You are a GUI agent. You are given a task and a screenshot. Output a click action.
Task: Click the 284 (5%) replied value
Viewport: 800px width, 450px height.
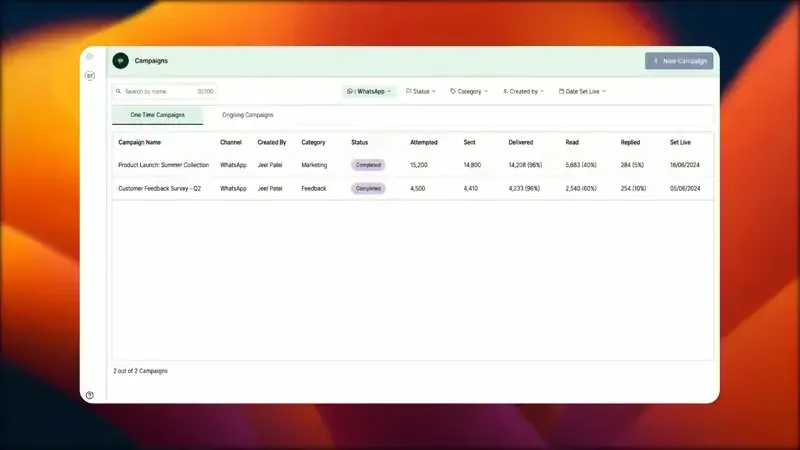pyautogui.click(x=632, y=165)
